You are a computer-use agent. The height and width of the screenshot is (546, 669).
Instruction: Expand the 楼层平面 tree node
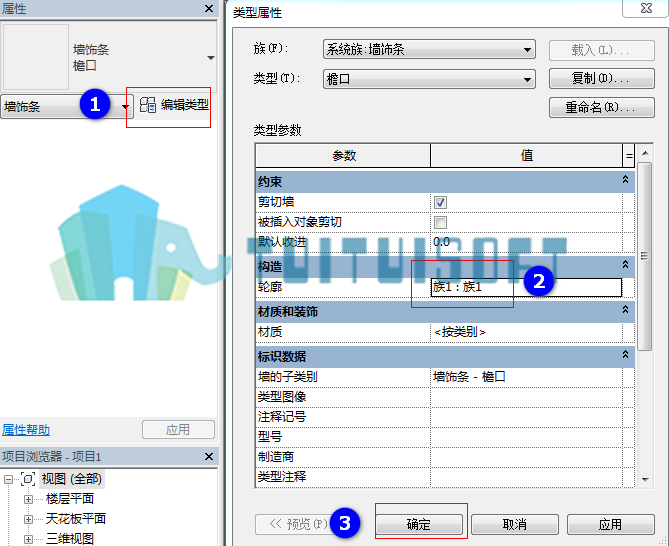[28, 499]
